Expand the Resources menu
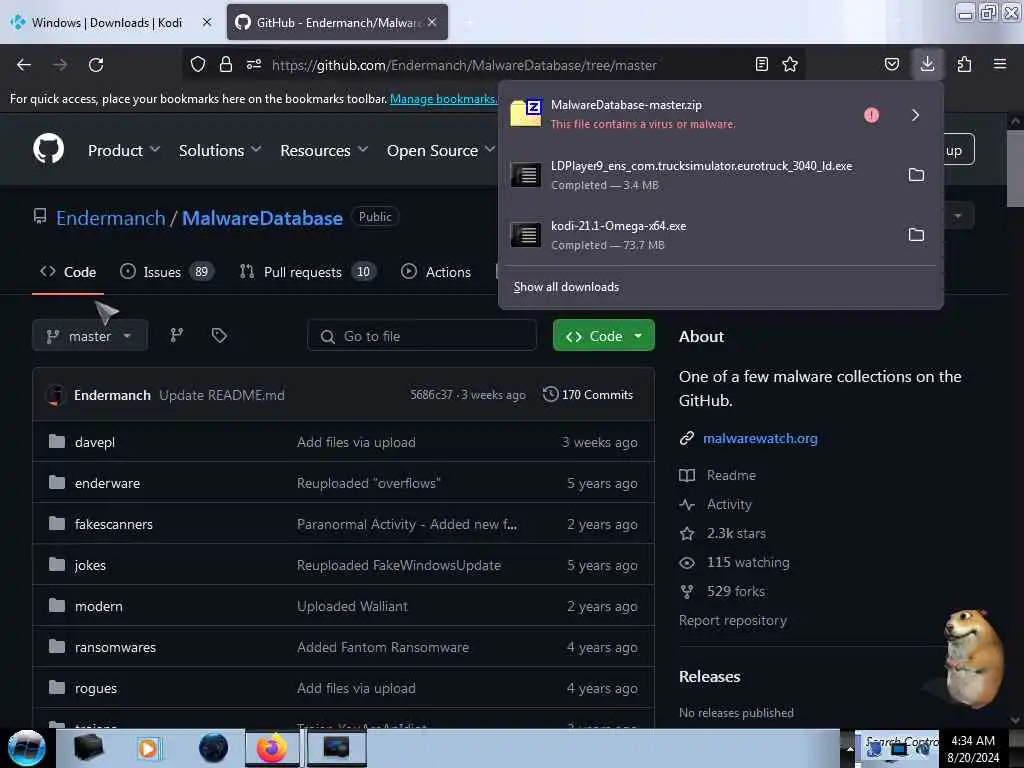This screenshot has width=1024, height=768. 324,150
